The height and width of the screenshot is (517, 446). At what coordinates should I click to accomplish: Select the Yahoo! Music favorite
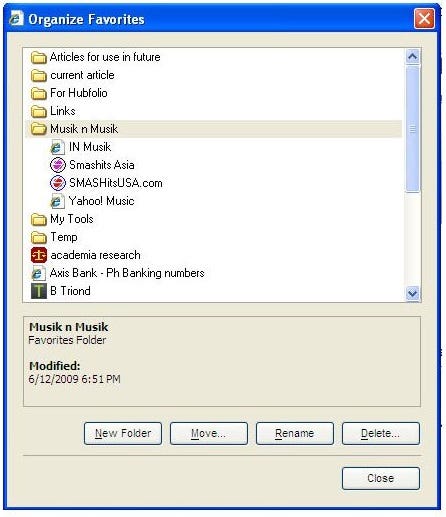(x=101, y=201)
